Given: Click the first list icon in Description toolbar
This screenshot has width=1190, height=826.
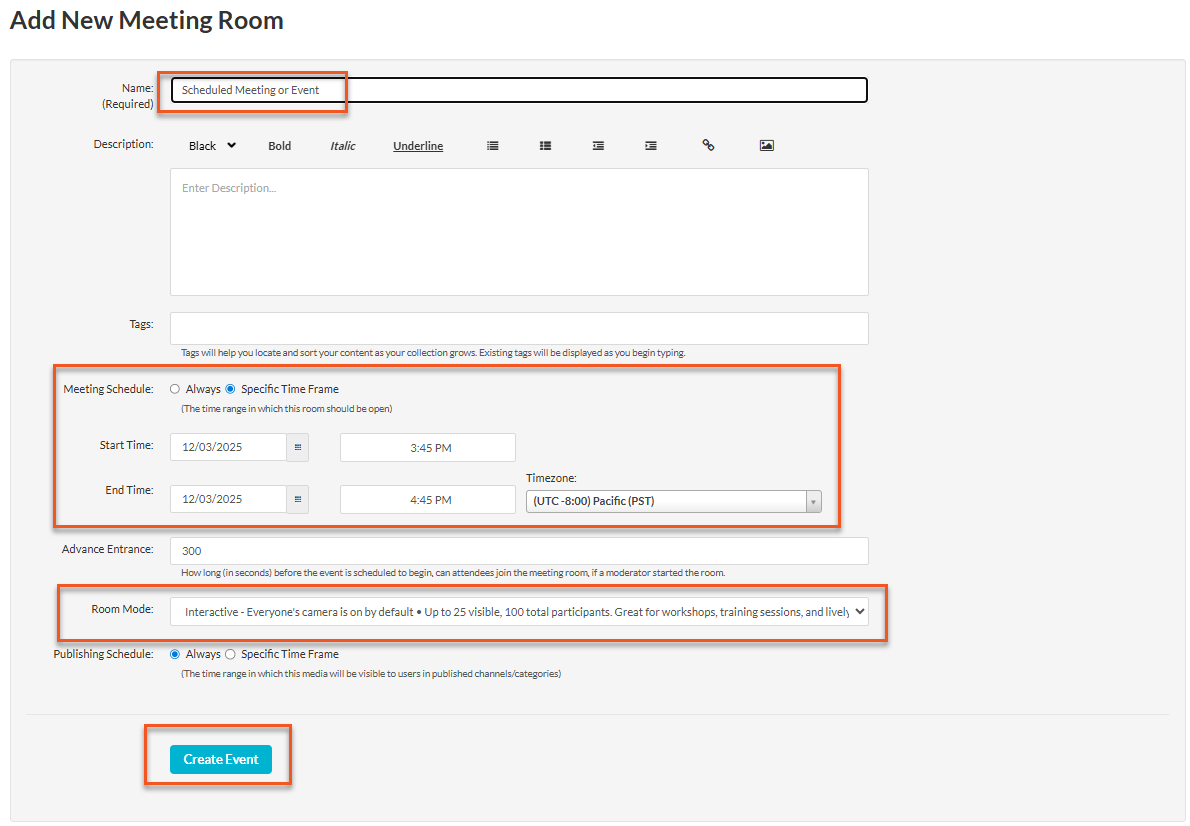Looking at the screenshot, I should click(493, 146).
